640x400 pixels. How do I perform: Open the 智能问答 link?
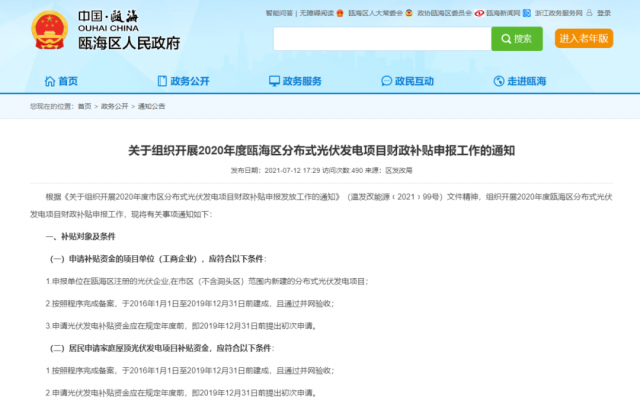pos(279,14)
